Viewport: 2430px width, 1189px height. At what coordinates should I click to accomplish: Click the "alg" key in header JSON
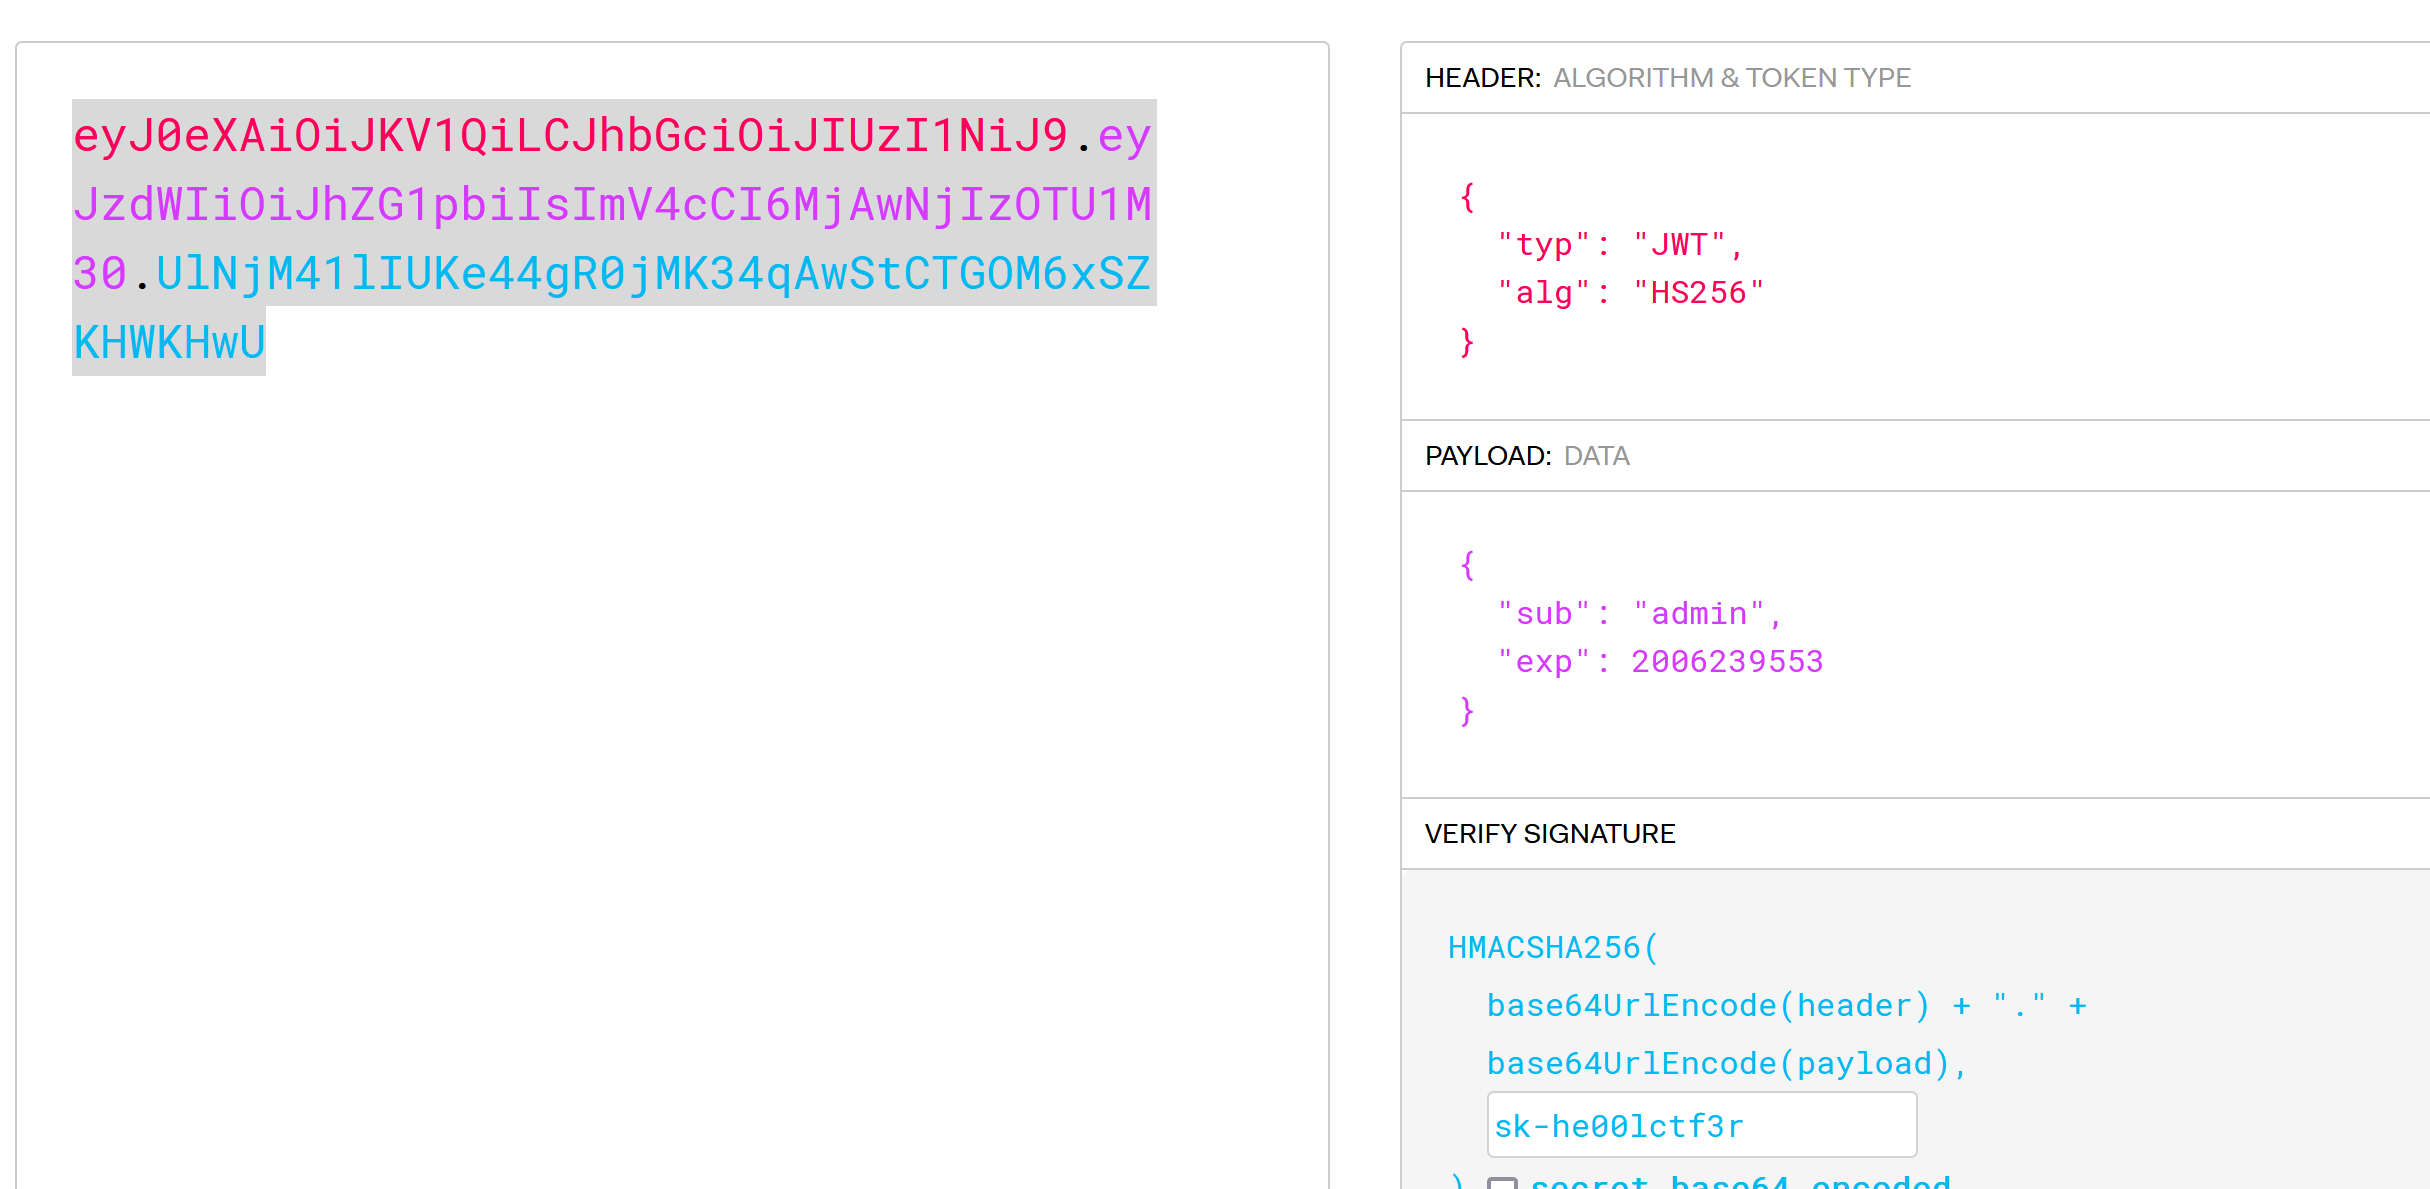tap(1544, 293)
